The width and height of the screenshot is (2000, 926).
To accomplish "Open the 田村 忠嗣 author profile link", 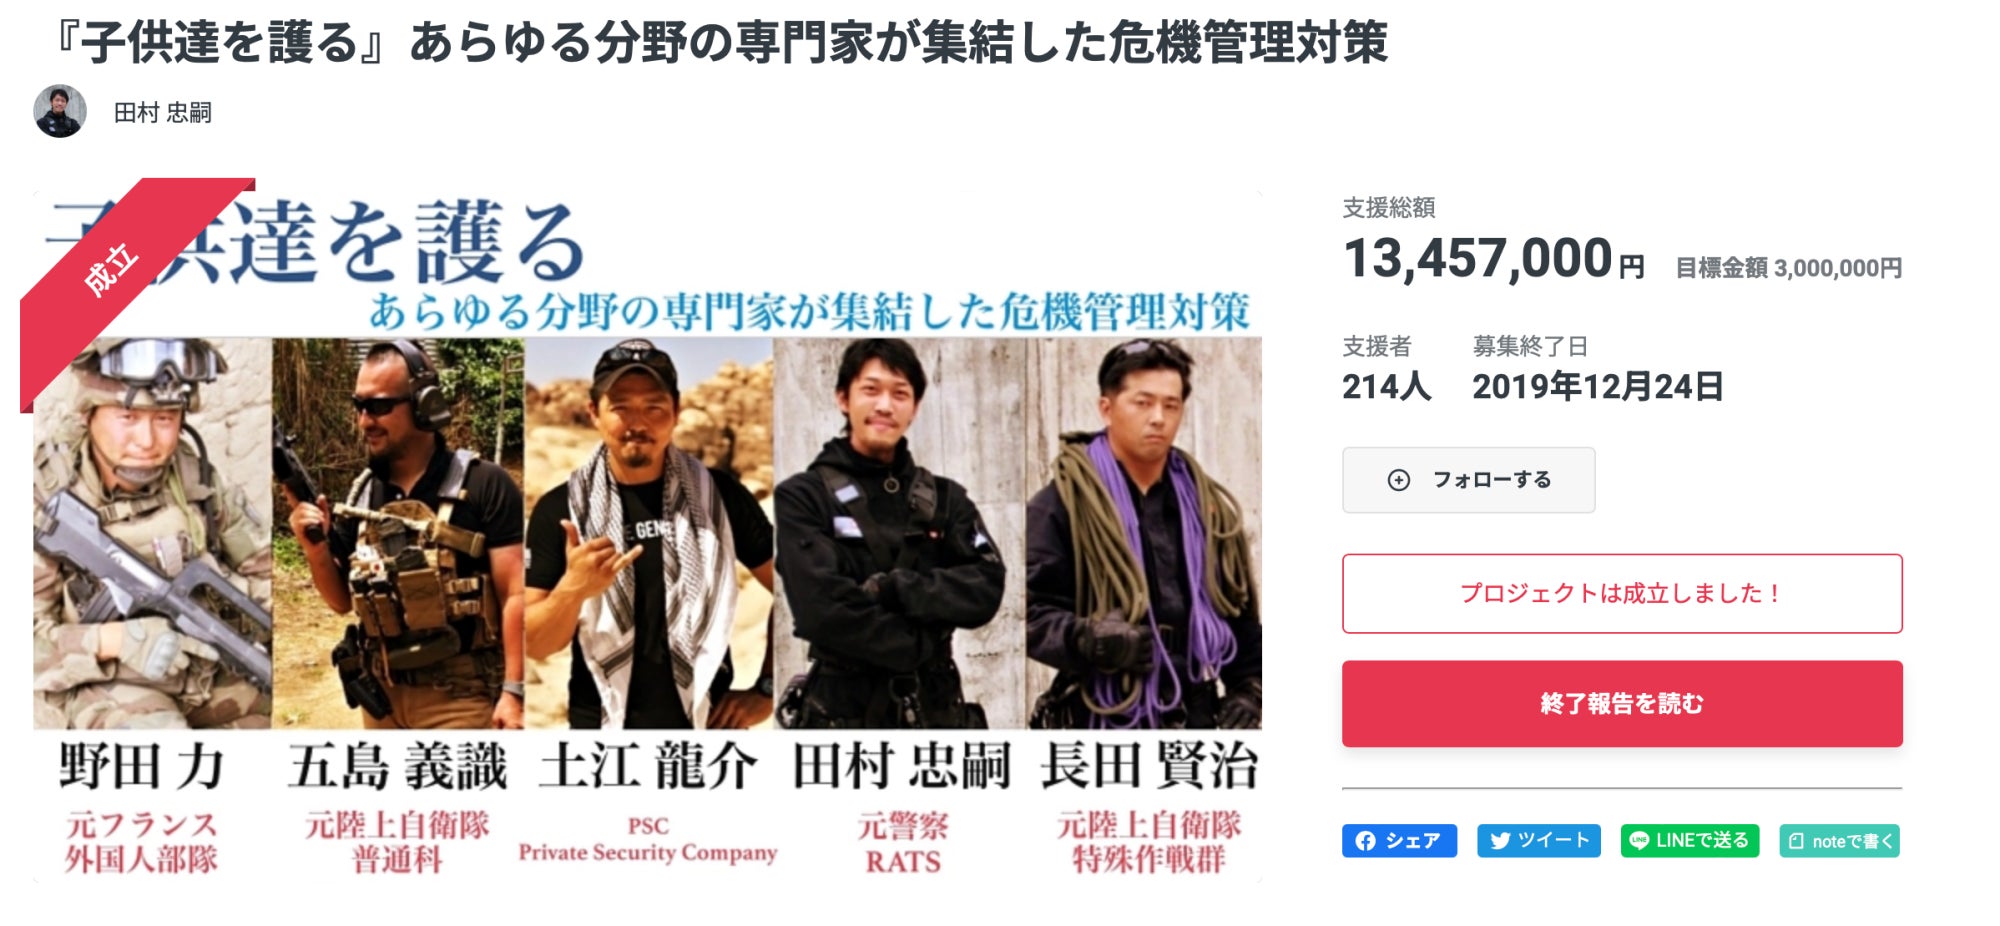I will (x=162, y=112).
